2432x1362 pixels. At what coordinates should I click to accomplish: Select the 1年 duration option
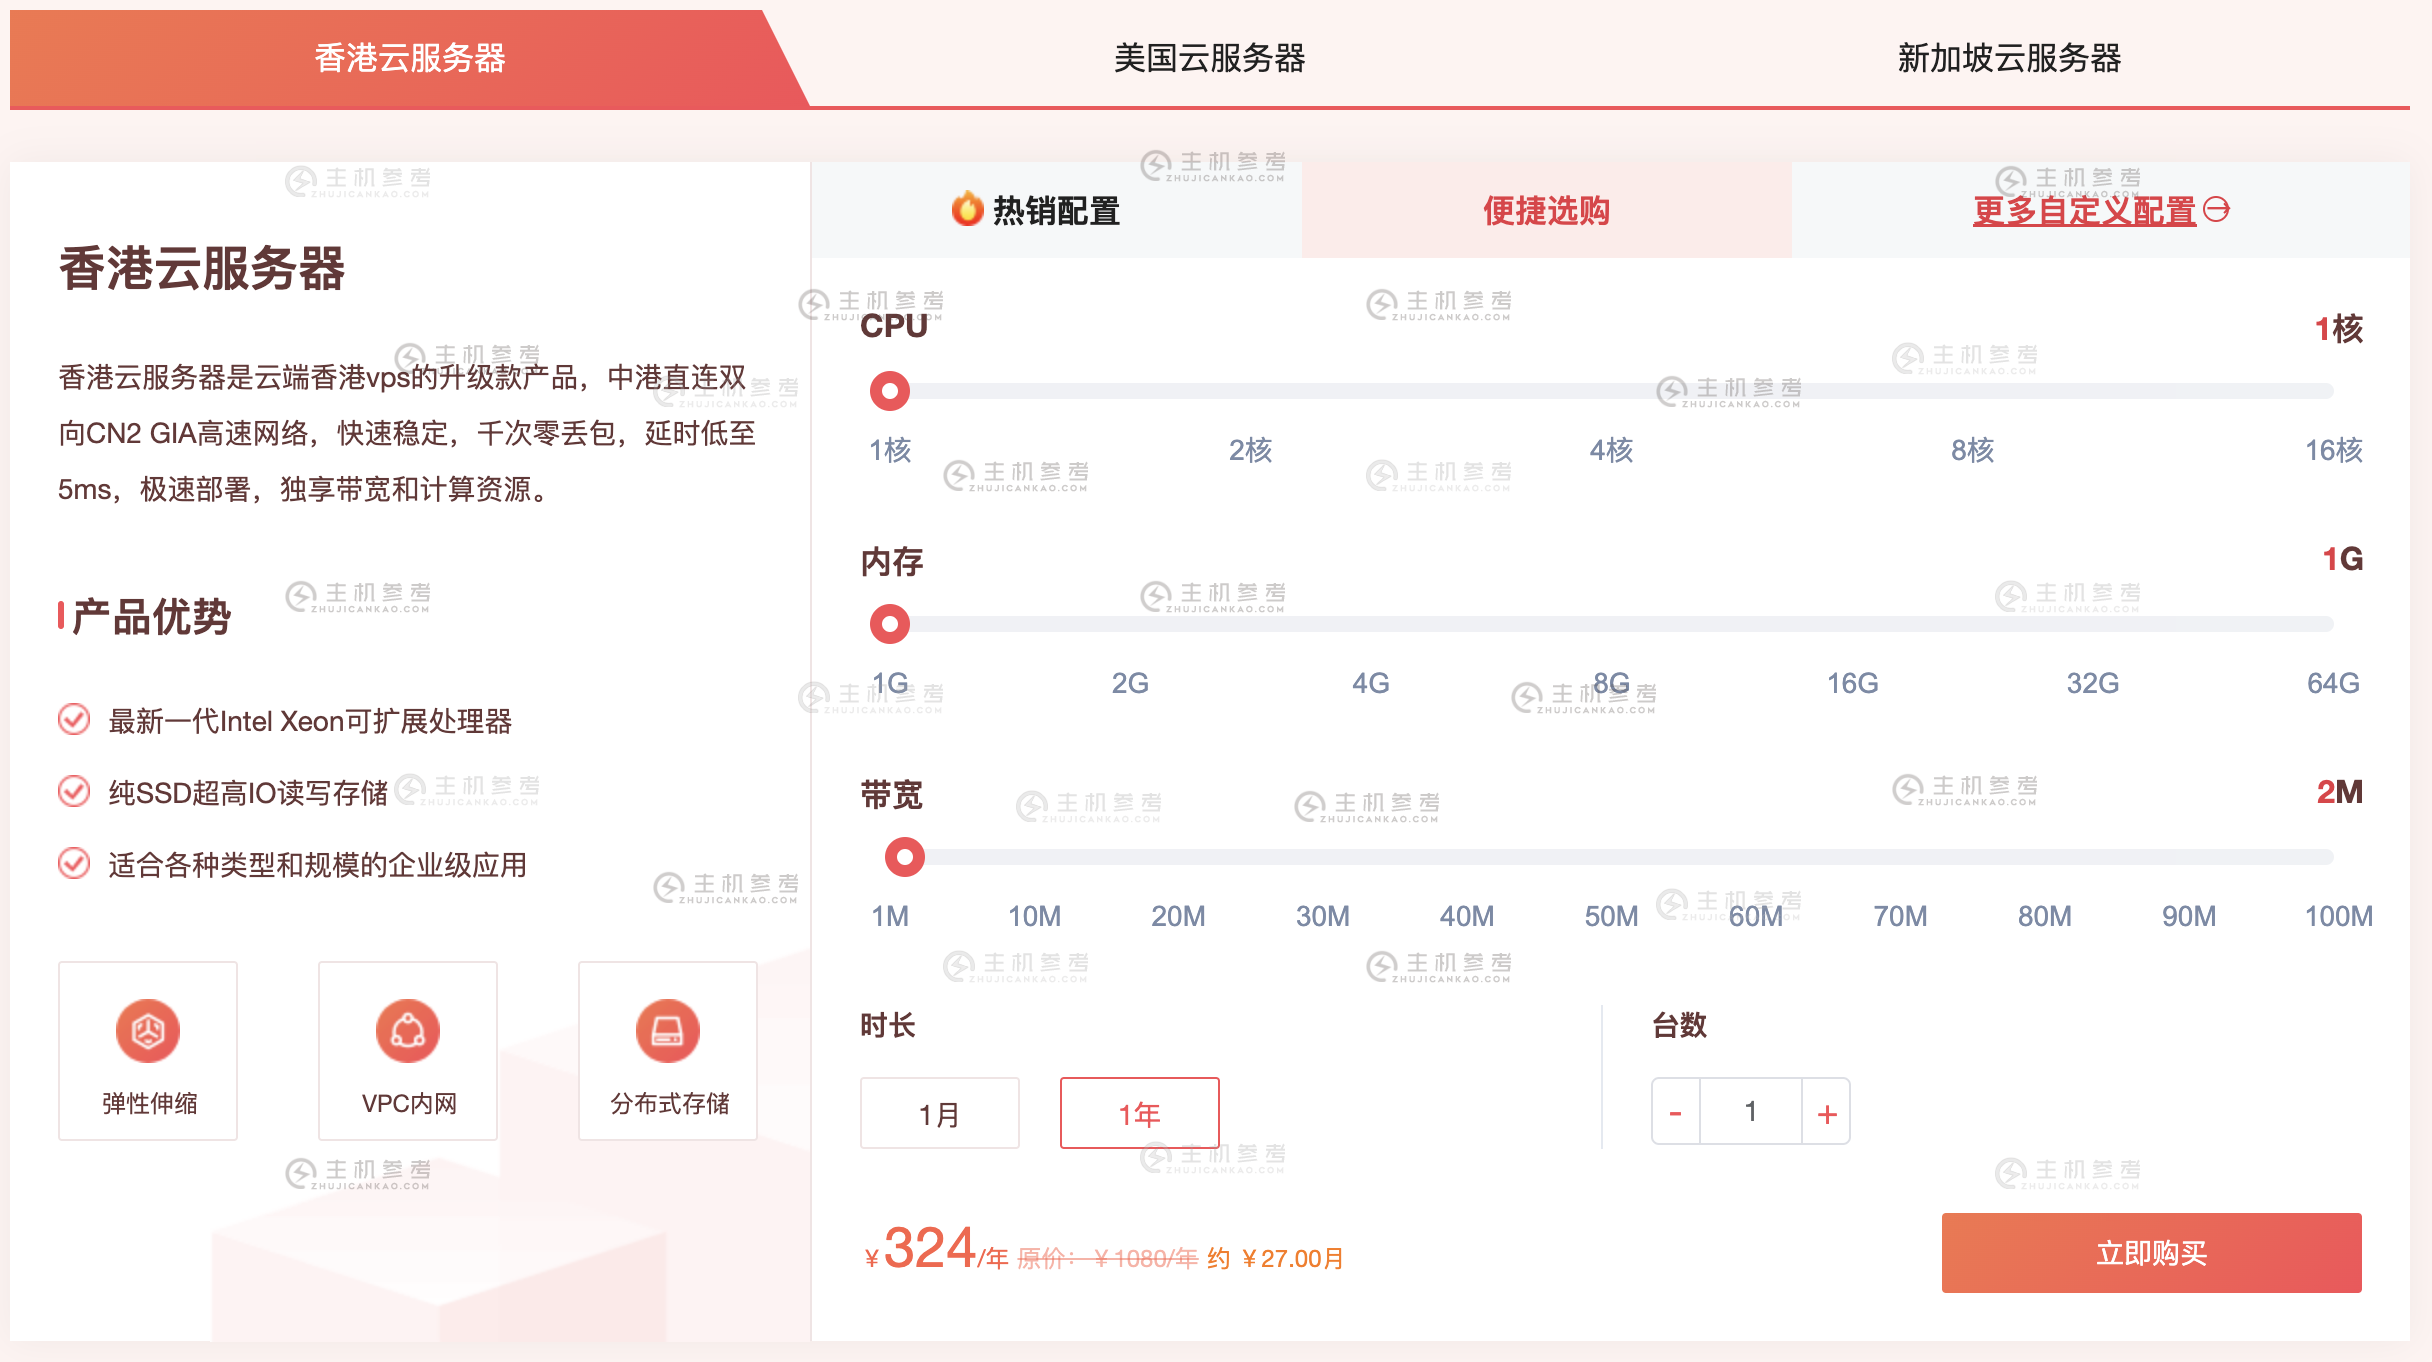1140,1112
